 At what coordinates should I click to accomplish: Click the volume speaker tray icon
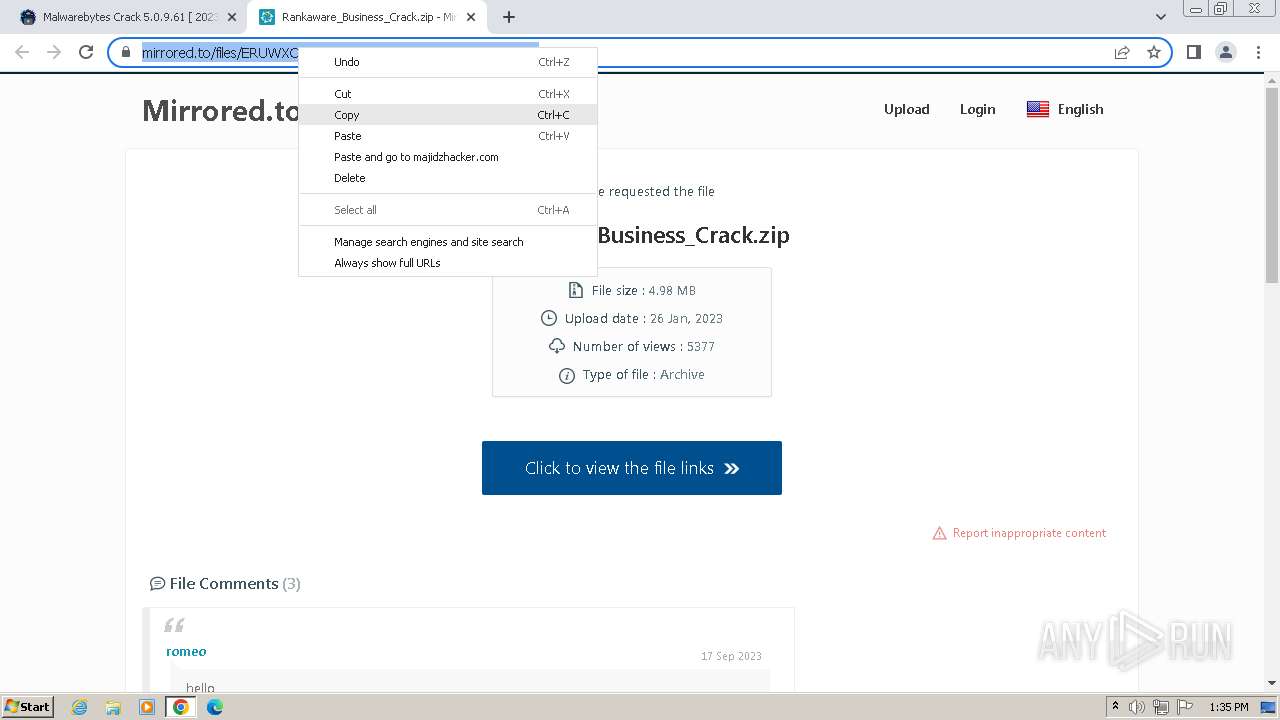[1137, 707]
